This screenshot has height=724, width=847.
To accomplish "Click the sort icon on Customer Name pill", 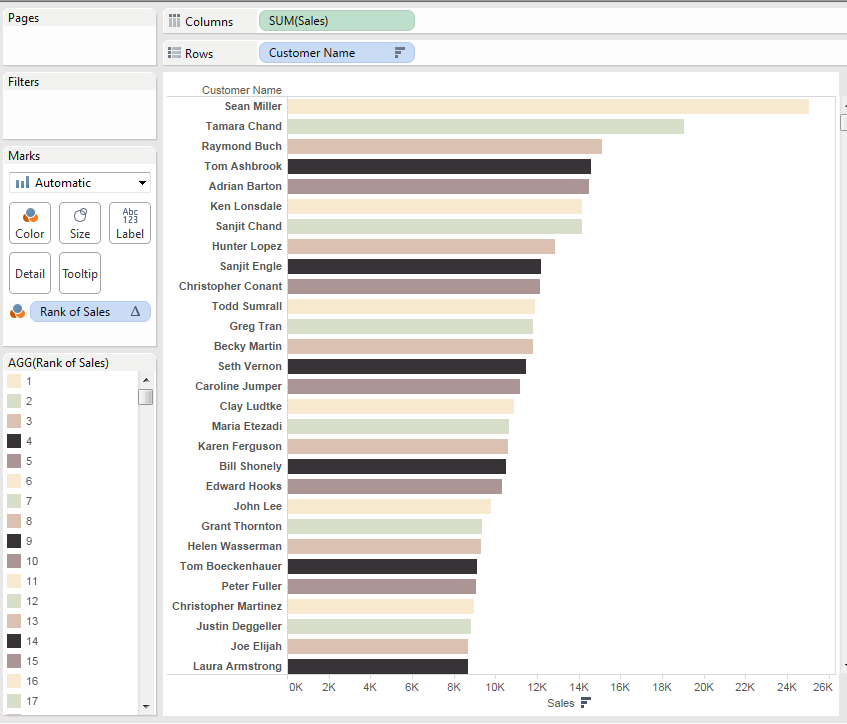I will point(399,53).
